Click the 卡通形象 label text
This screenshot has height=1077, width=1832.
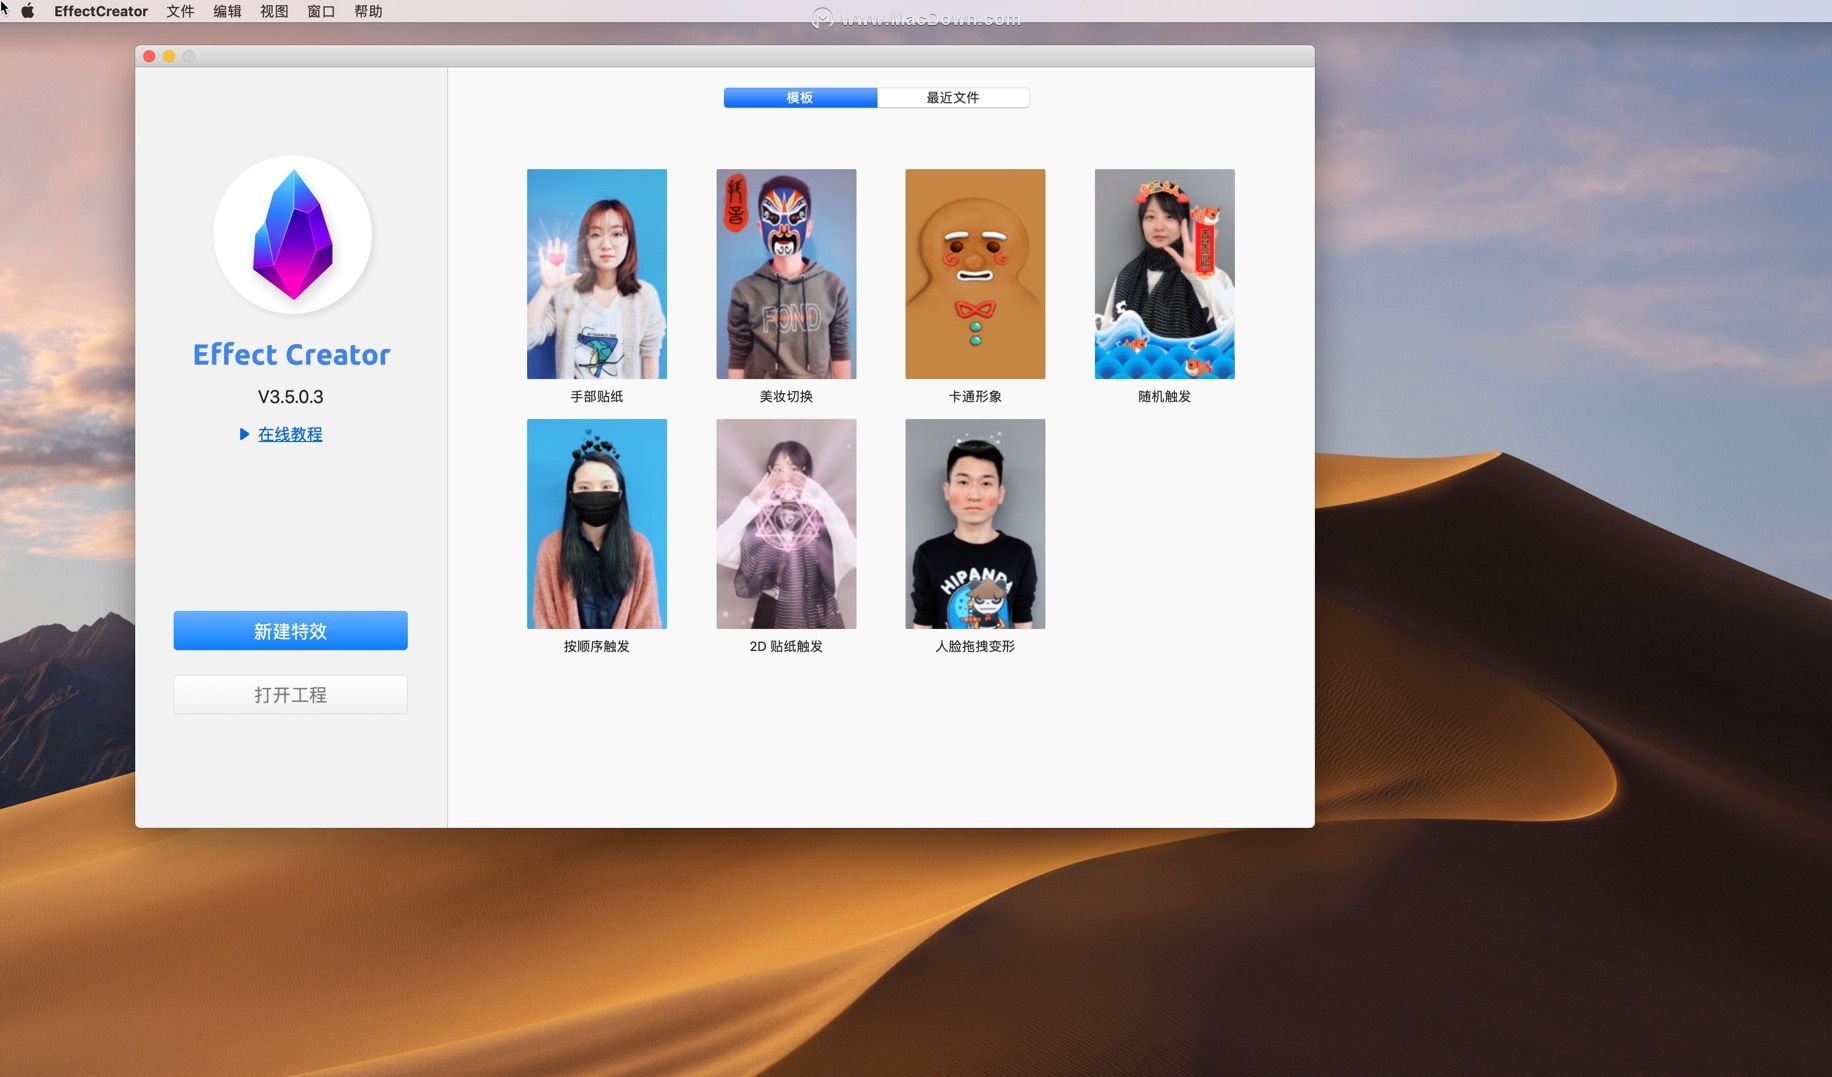coord(975,397)
